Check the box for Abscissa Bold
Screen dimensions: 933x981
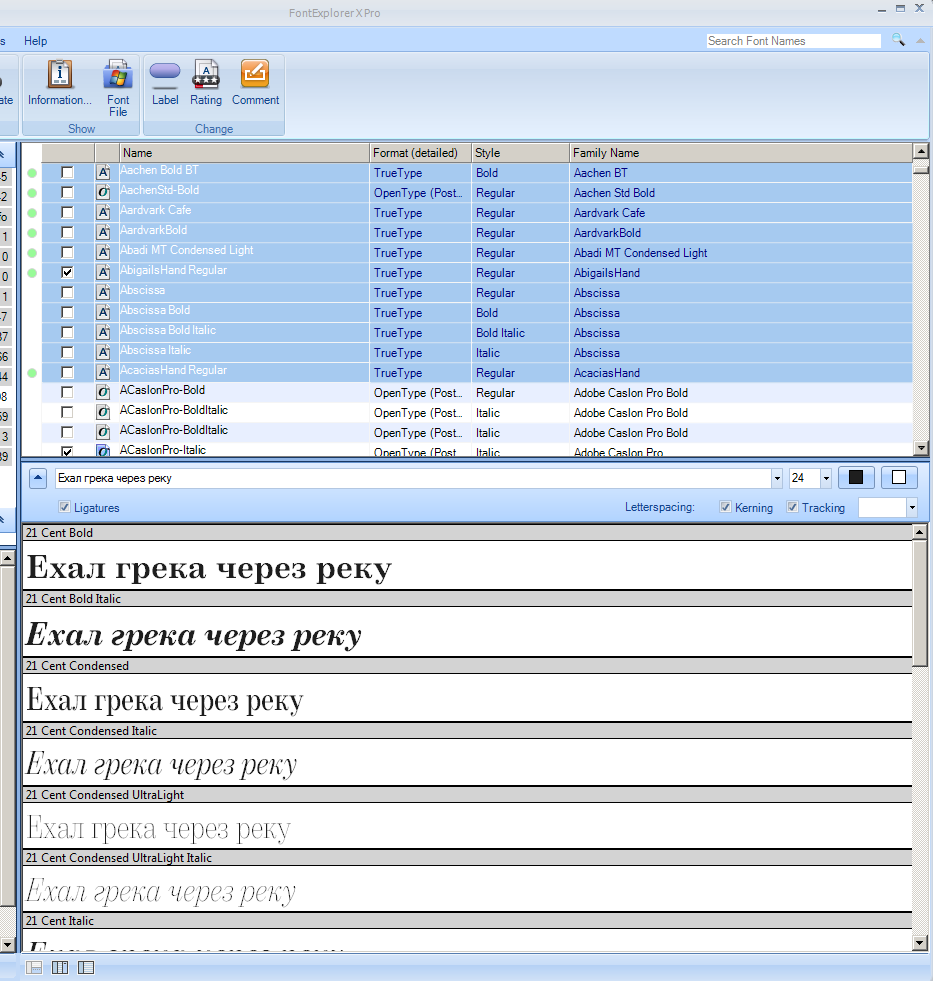pos(67,313)
